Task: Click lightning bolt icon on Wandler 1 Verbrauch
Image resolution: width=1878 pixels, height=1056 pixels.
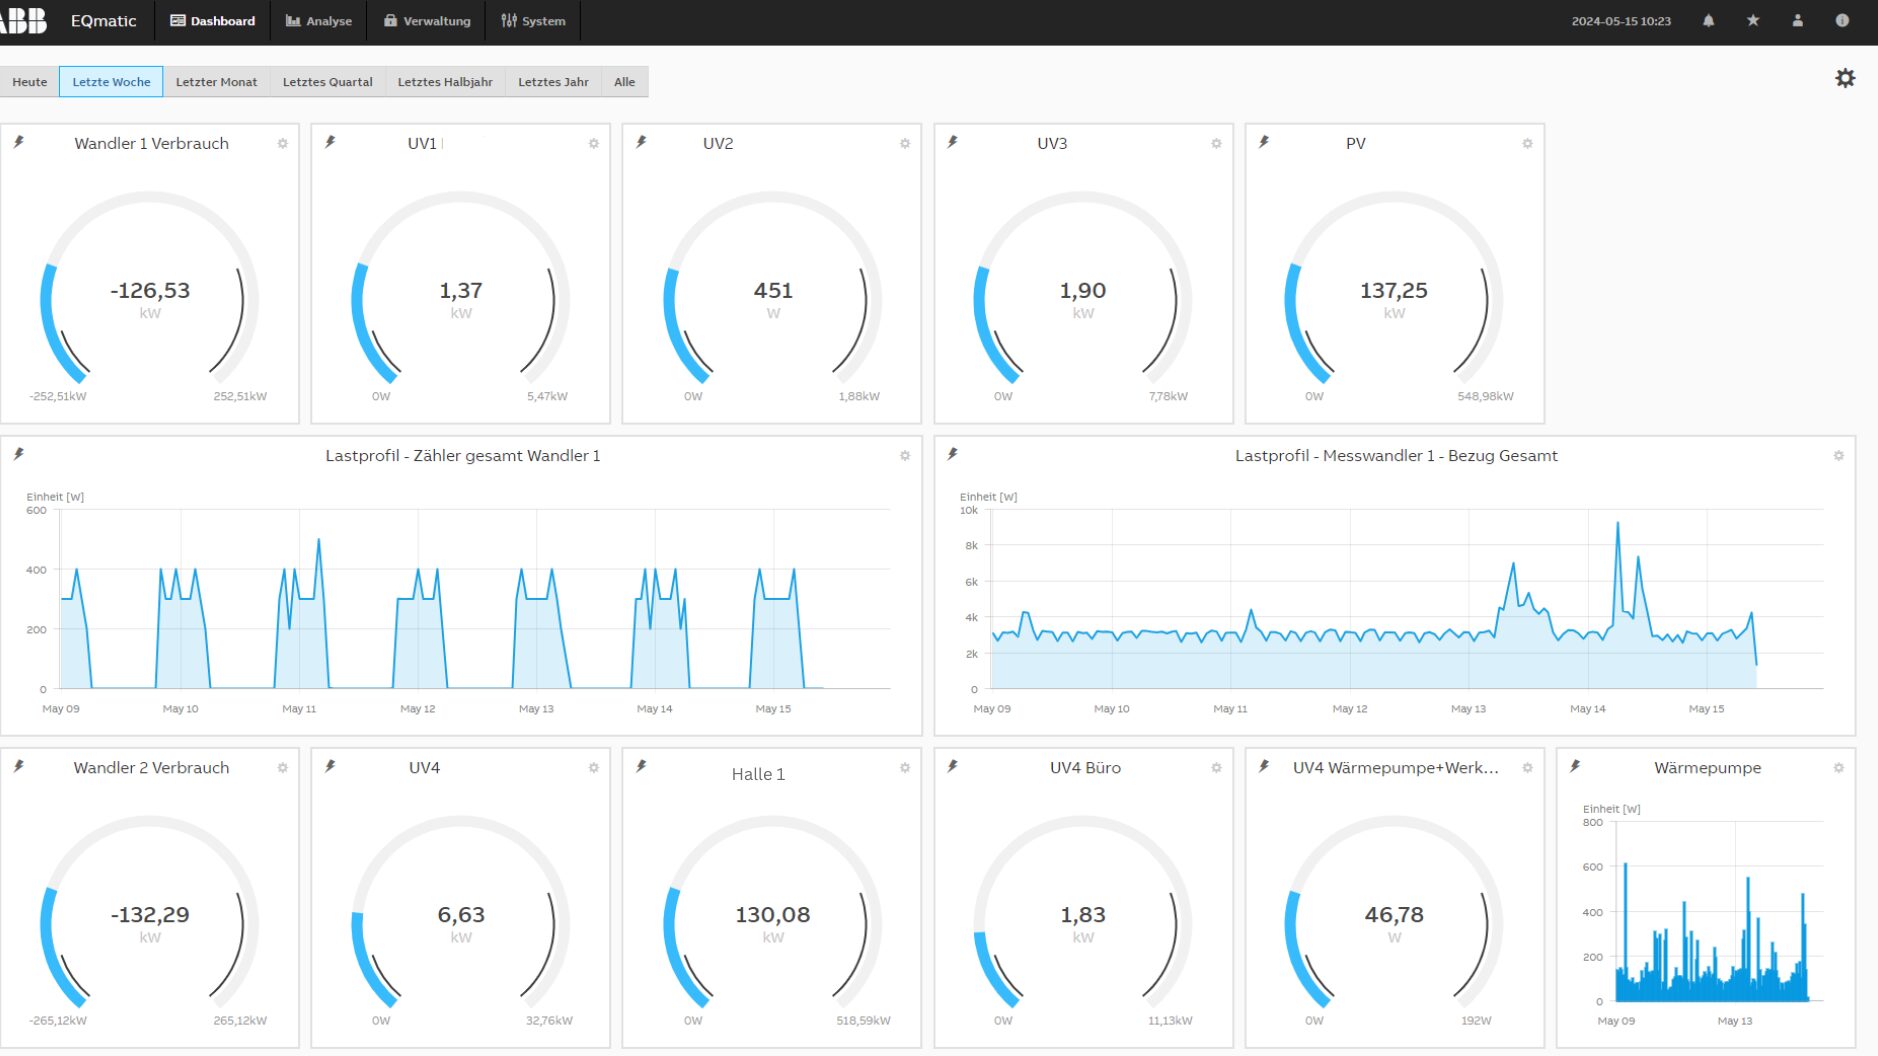Action: 19,142
